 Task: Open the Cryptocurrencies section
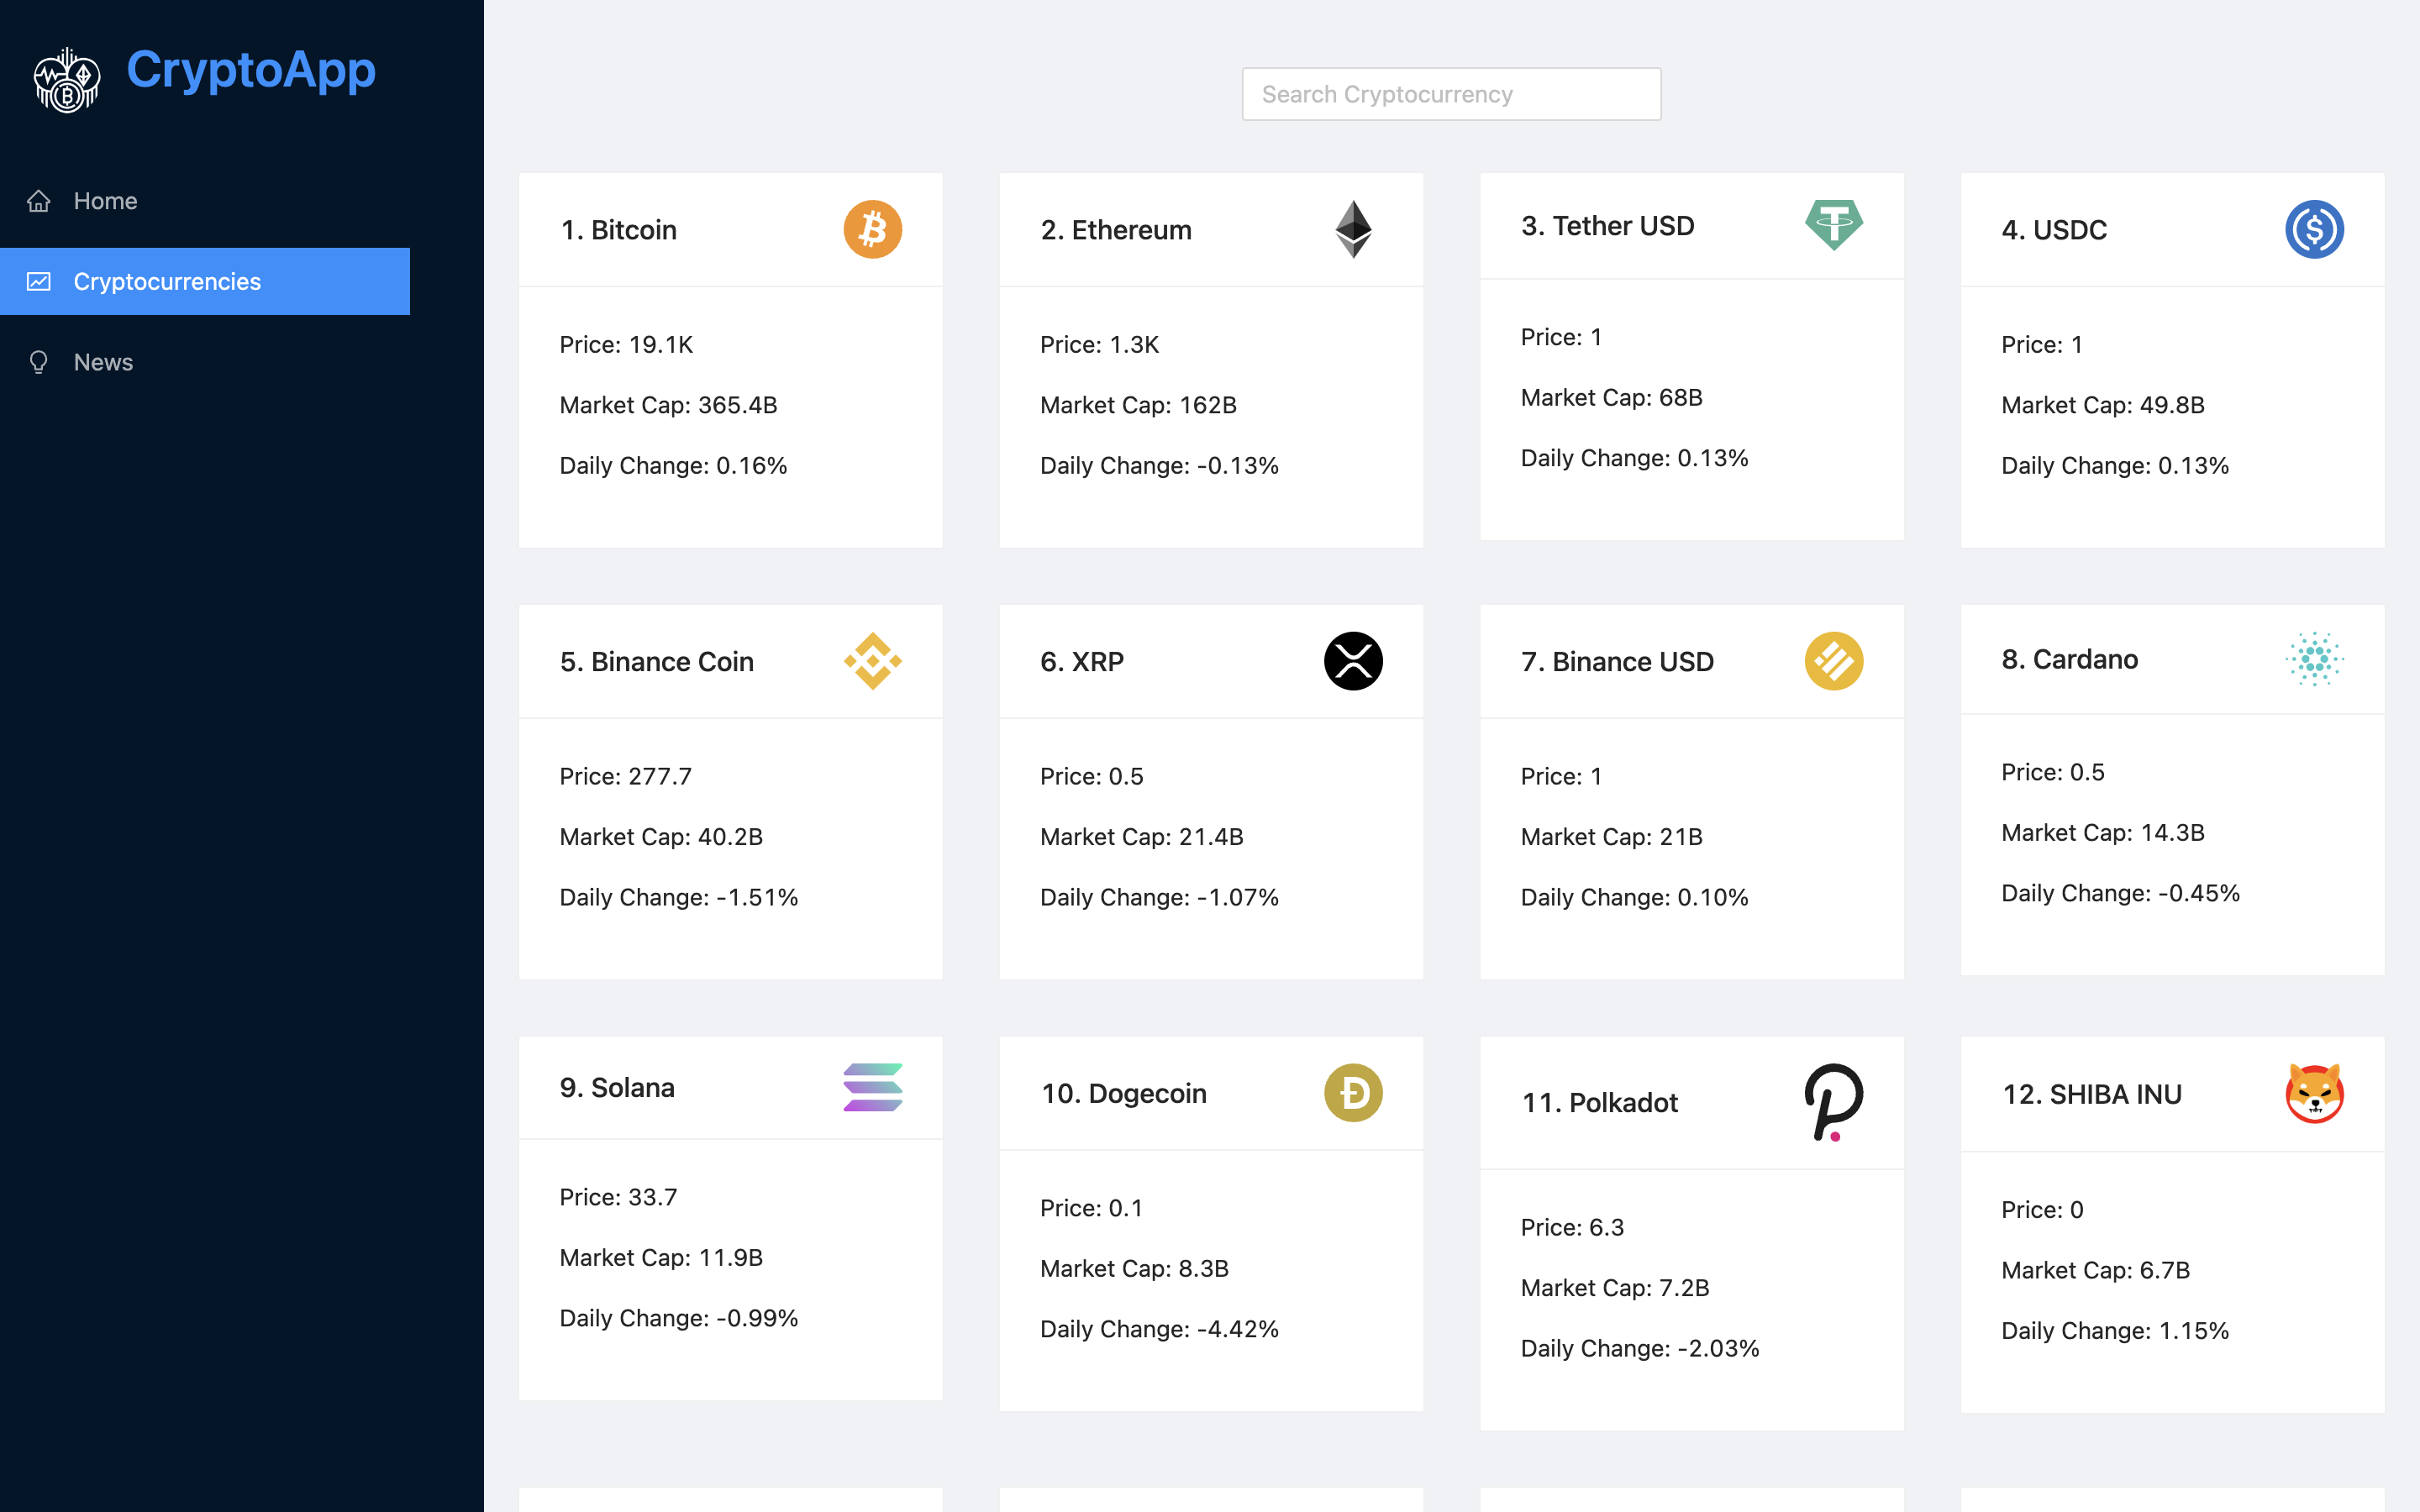tap(166, 281)
